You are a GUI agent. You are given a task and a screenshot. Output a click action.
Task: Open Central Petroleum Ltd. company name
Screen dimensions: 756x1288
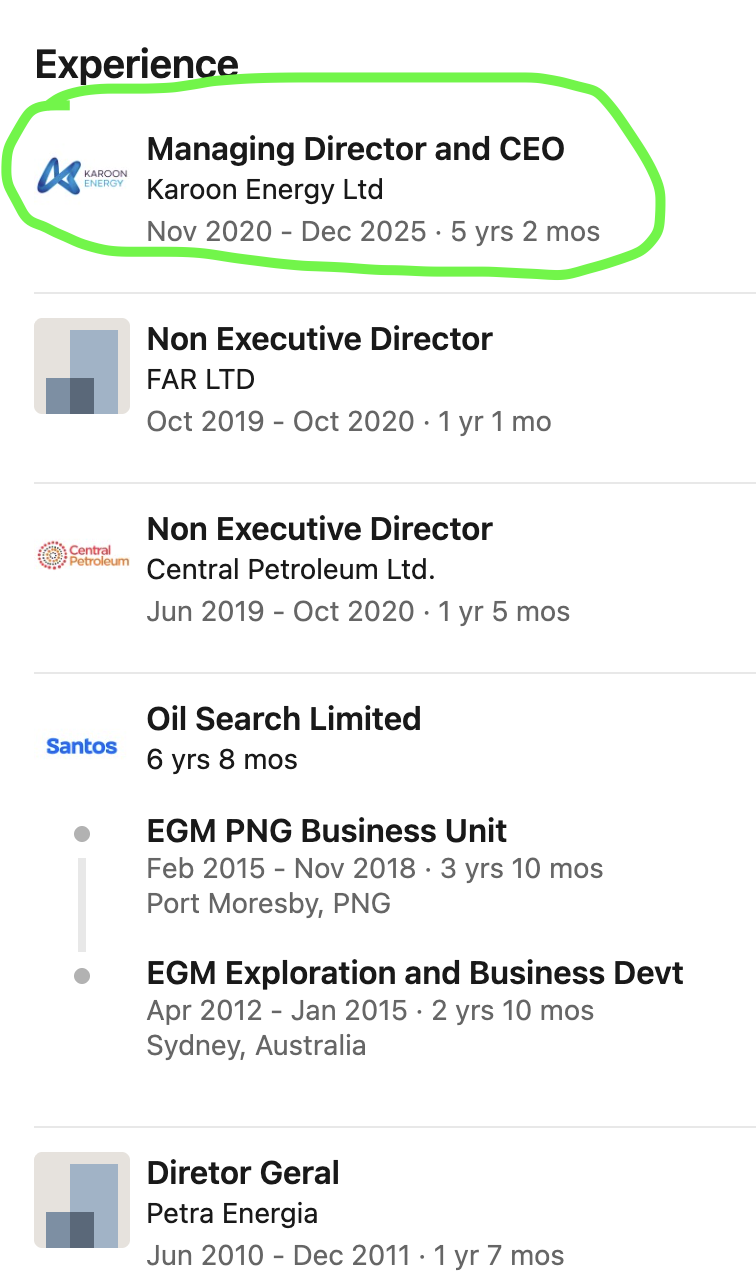[291, 570]
